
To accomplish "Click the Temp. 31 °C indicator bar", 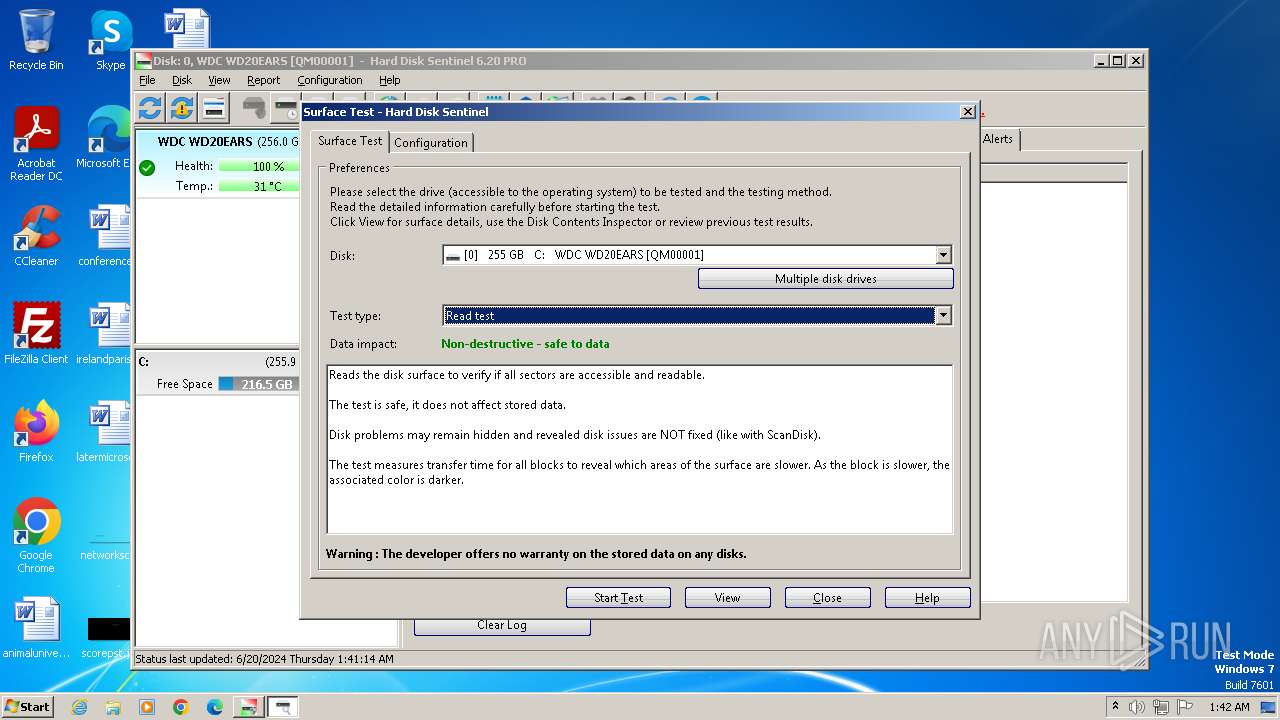I will 259,186.
